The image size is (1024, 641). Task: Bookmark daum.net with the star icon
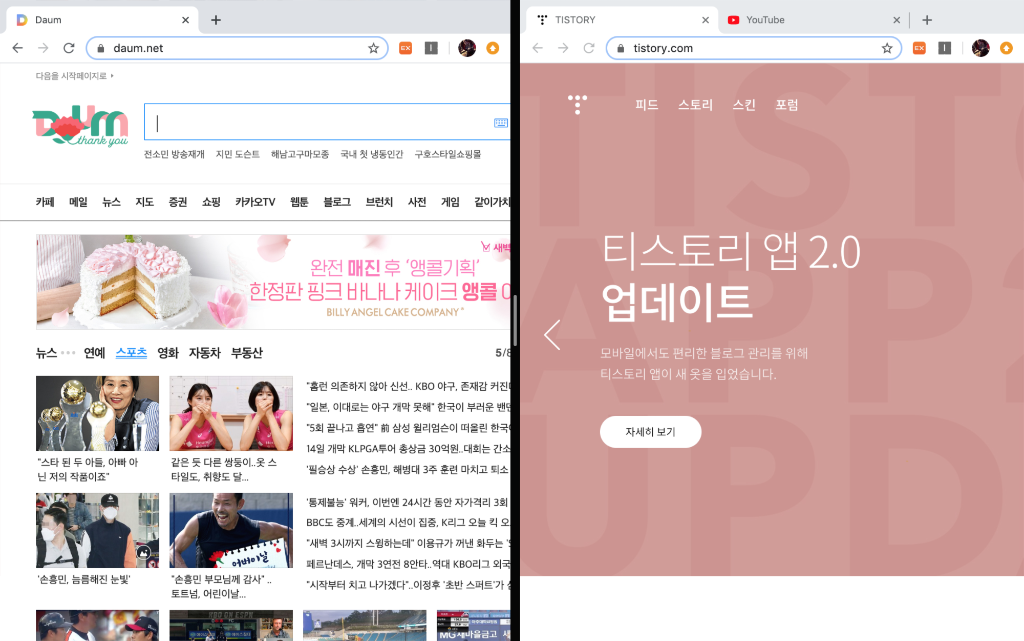pos(374,48)
